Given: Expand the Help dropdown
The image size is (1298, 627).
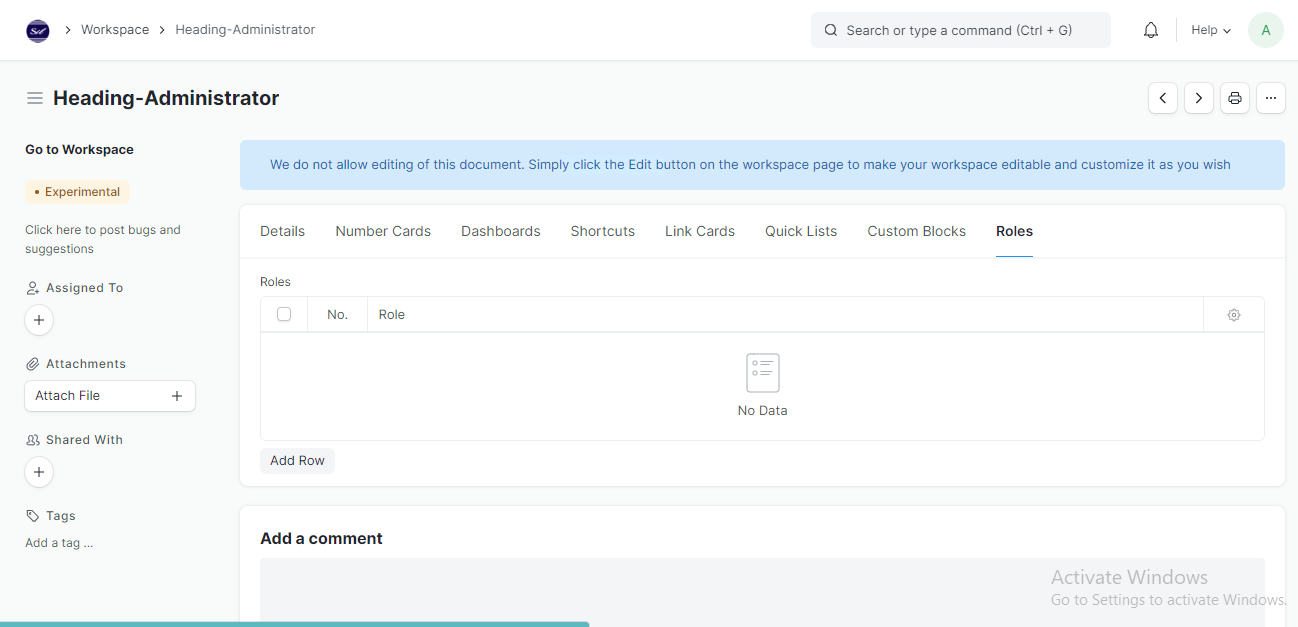Looking at the screenshot, I should click(x=1211, y=30).
